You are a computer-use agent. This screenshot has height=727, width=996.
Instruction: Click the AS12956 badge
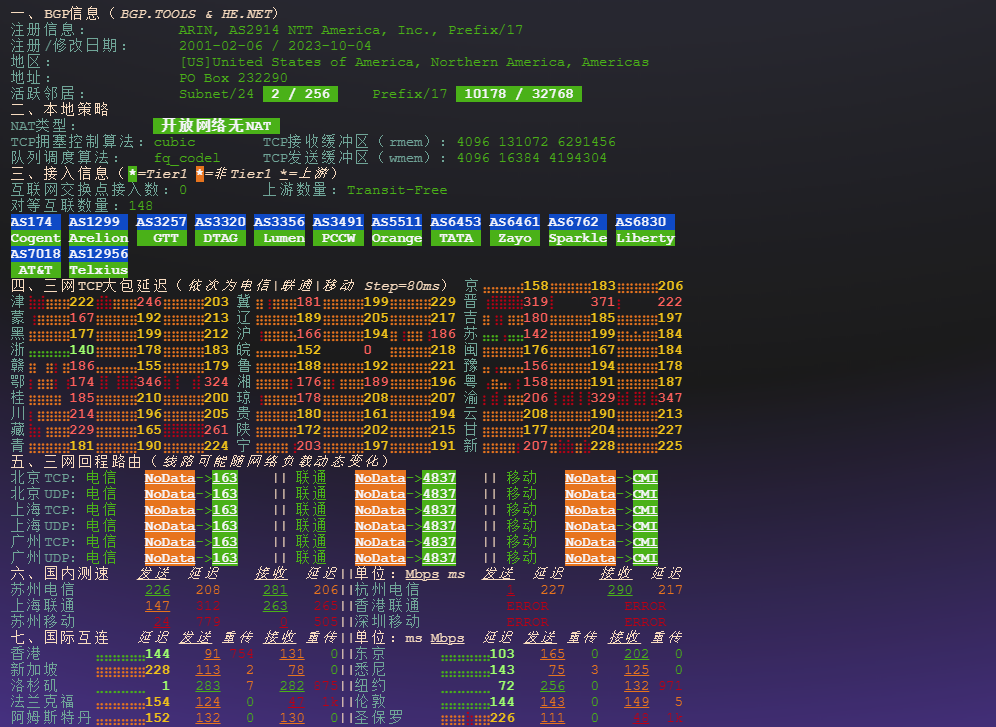[98, 254]
